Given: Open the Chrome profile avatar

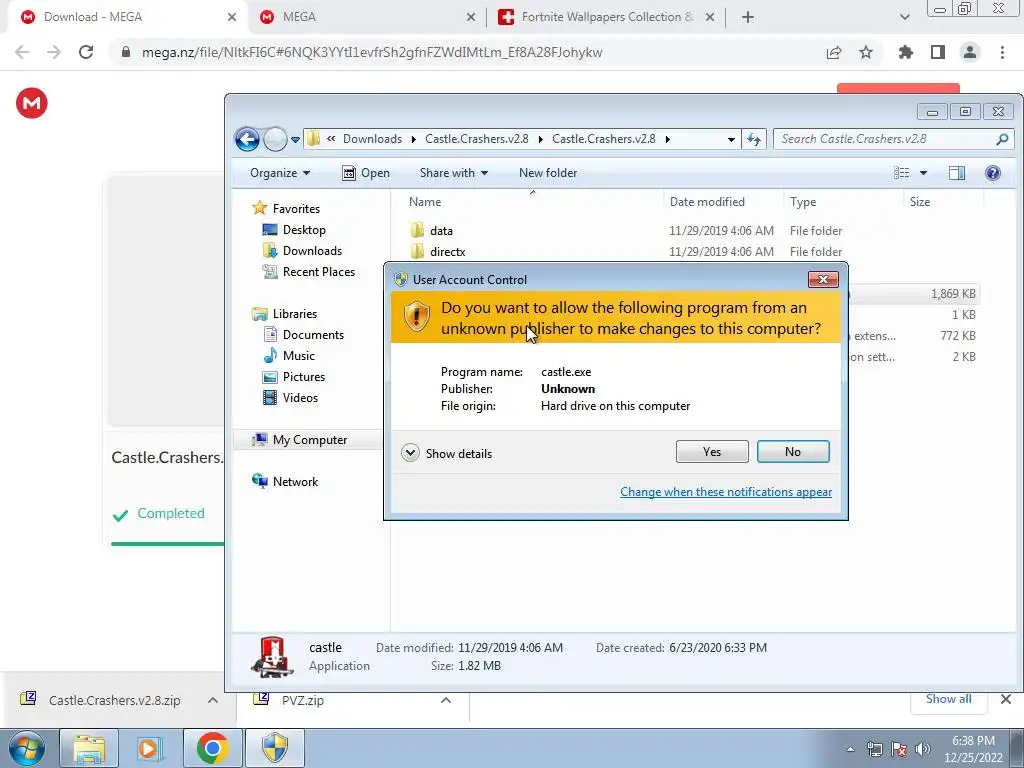Looking at the screenshot, I should (970, 52).
